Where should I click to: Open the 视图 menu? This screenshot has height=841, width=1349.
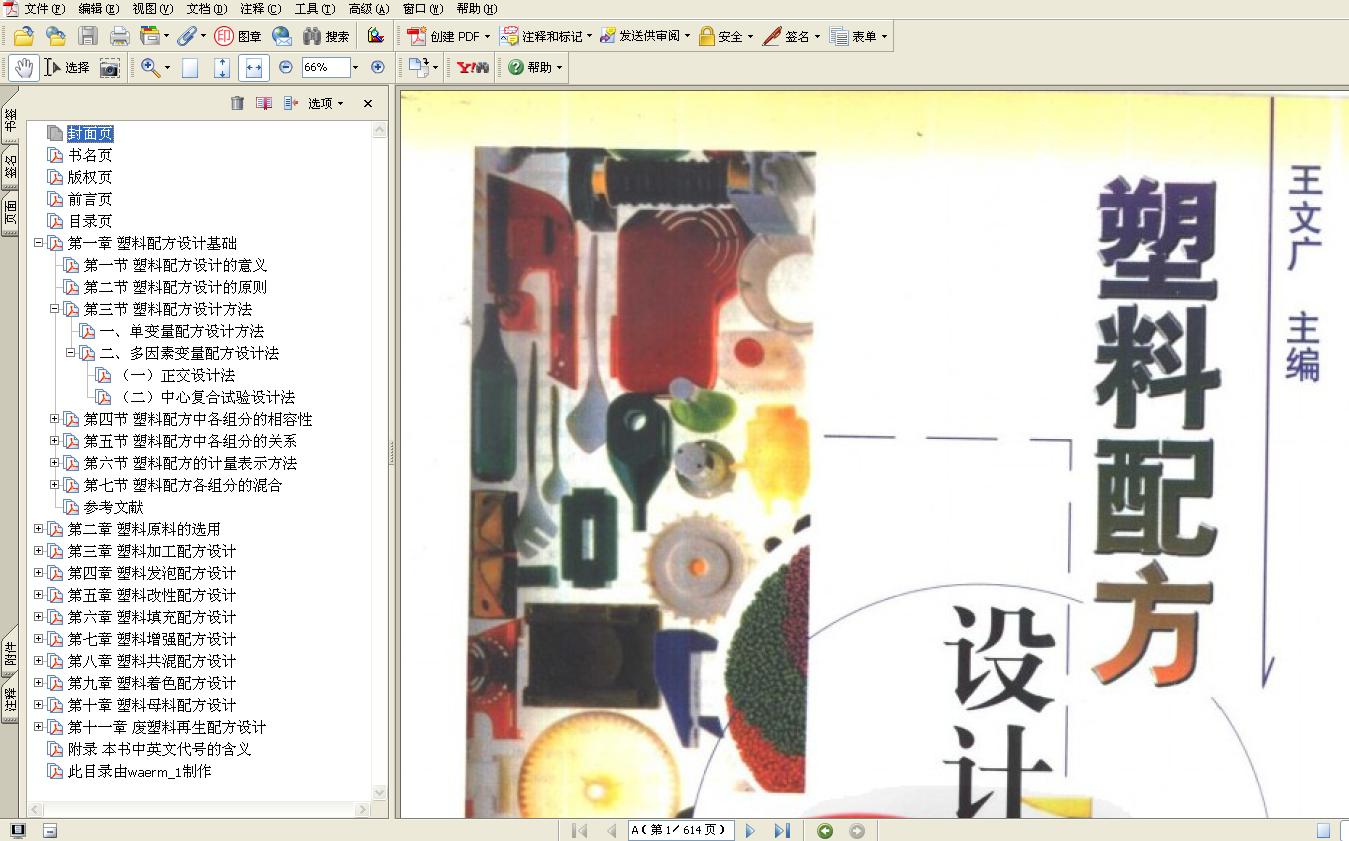click(152, 9)
